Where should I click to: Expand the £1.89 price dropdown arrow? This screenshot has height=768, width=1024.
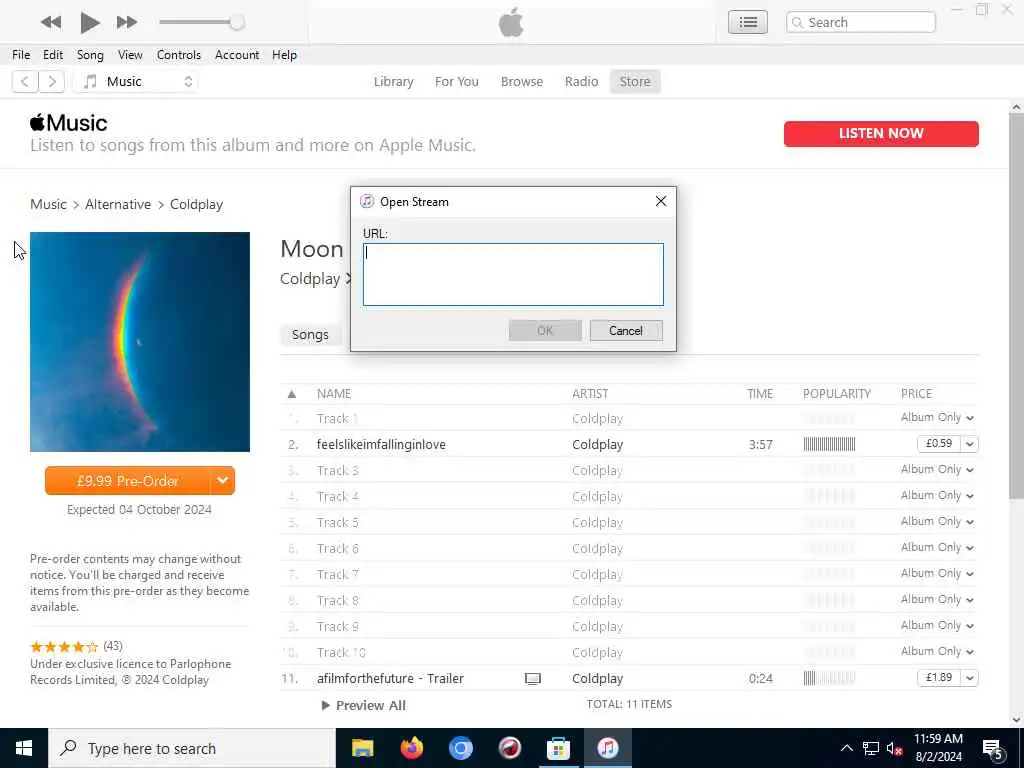click(970, 678)
